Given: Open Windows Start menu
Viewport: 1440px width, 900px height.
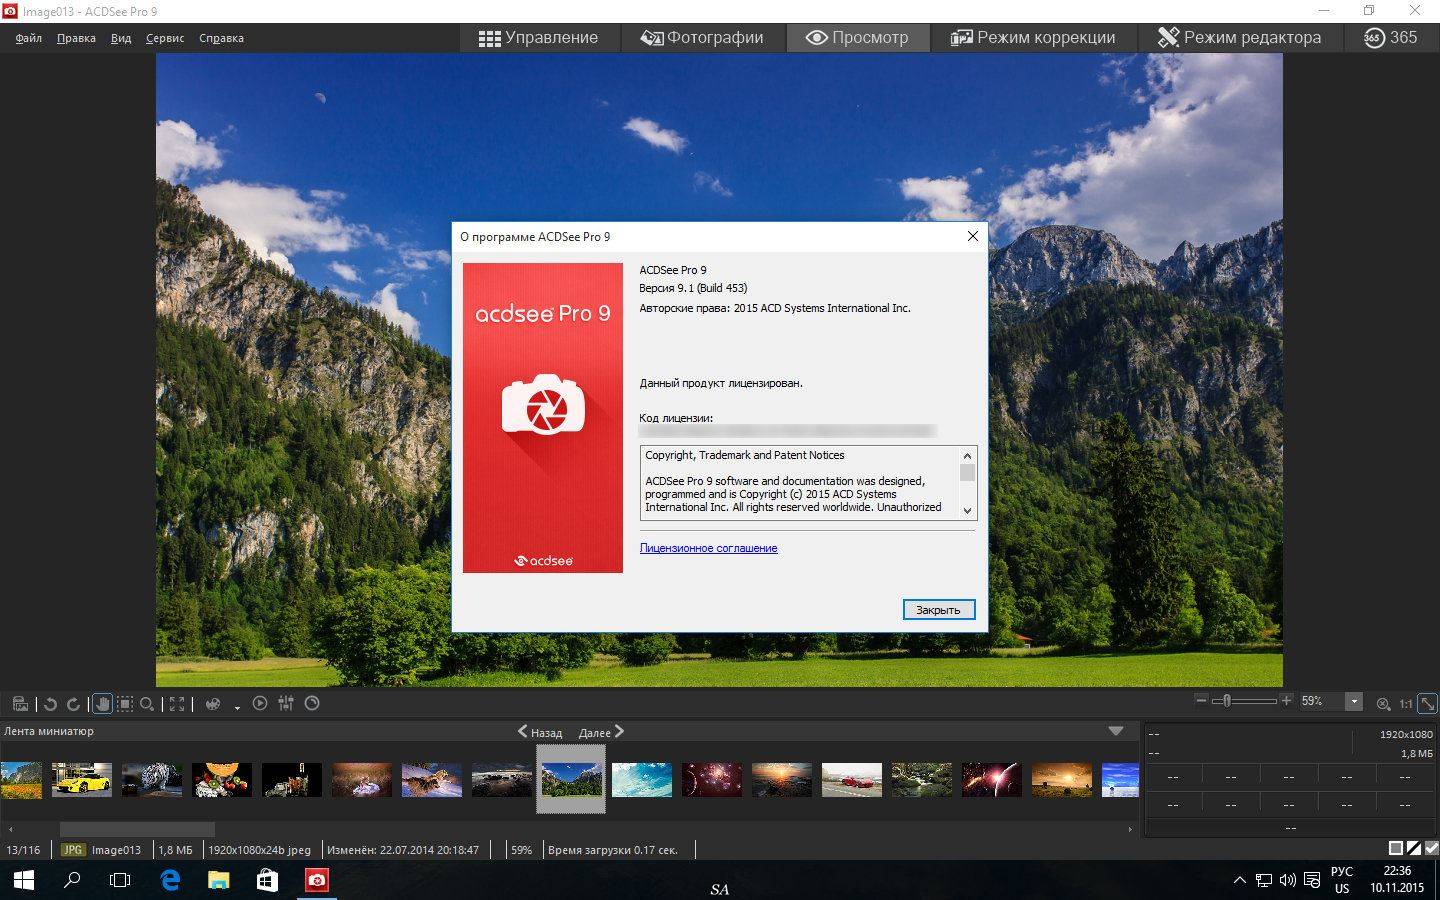Looking at the screenshot, I should coord(23,880).
